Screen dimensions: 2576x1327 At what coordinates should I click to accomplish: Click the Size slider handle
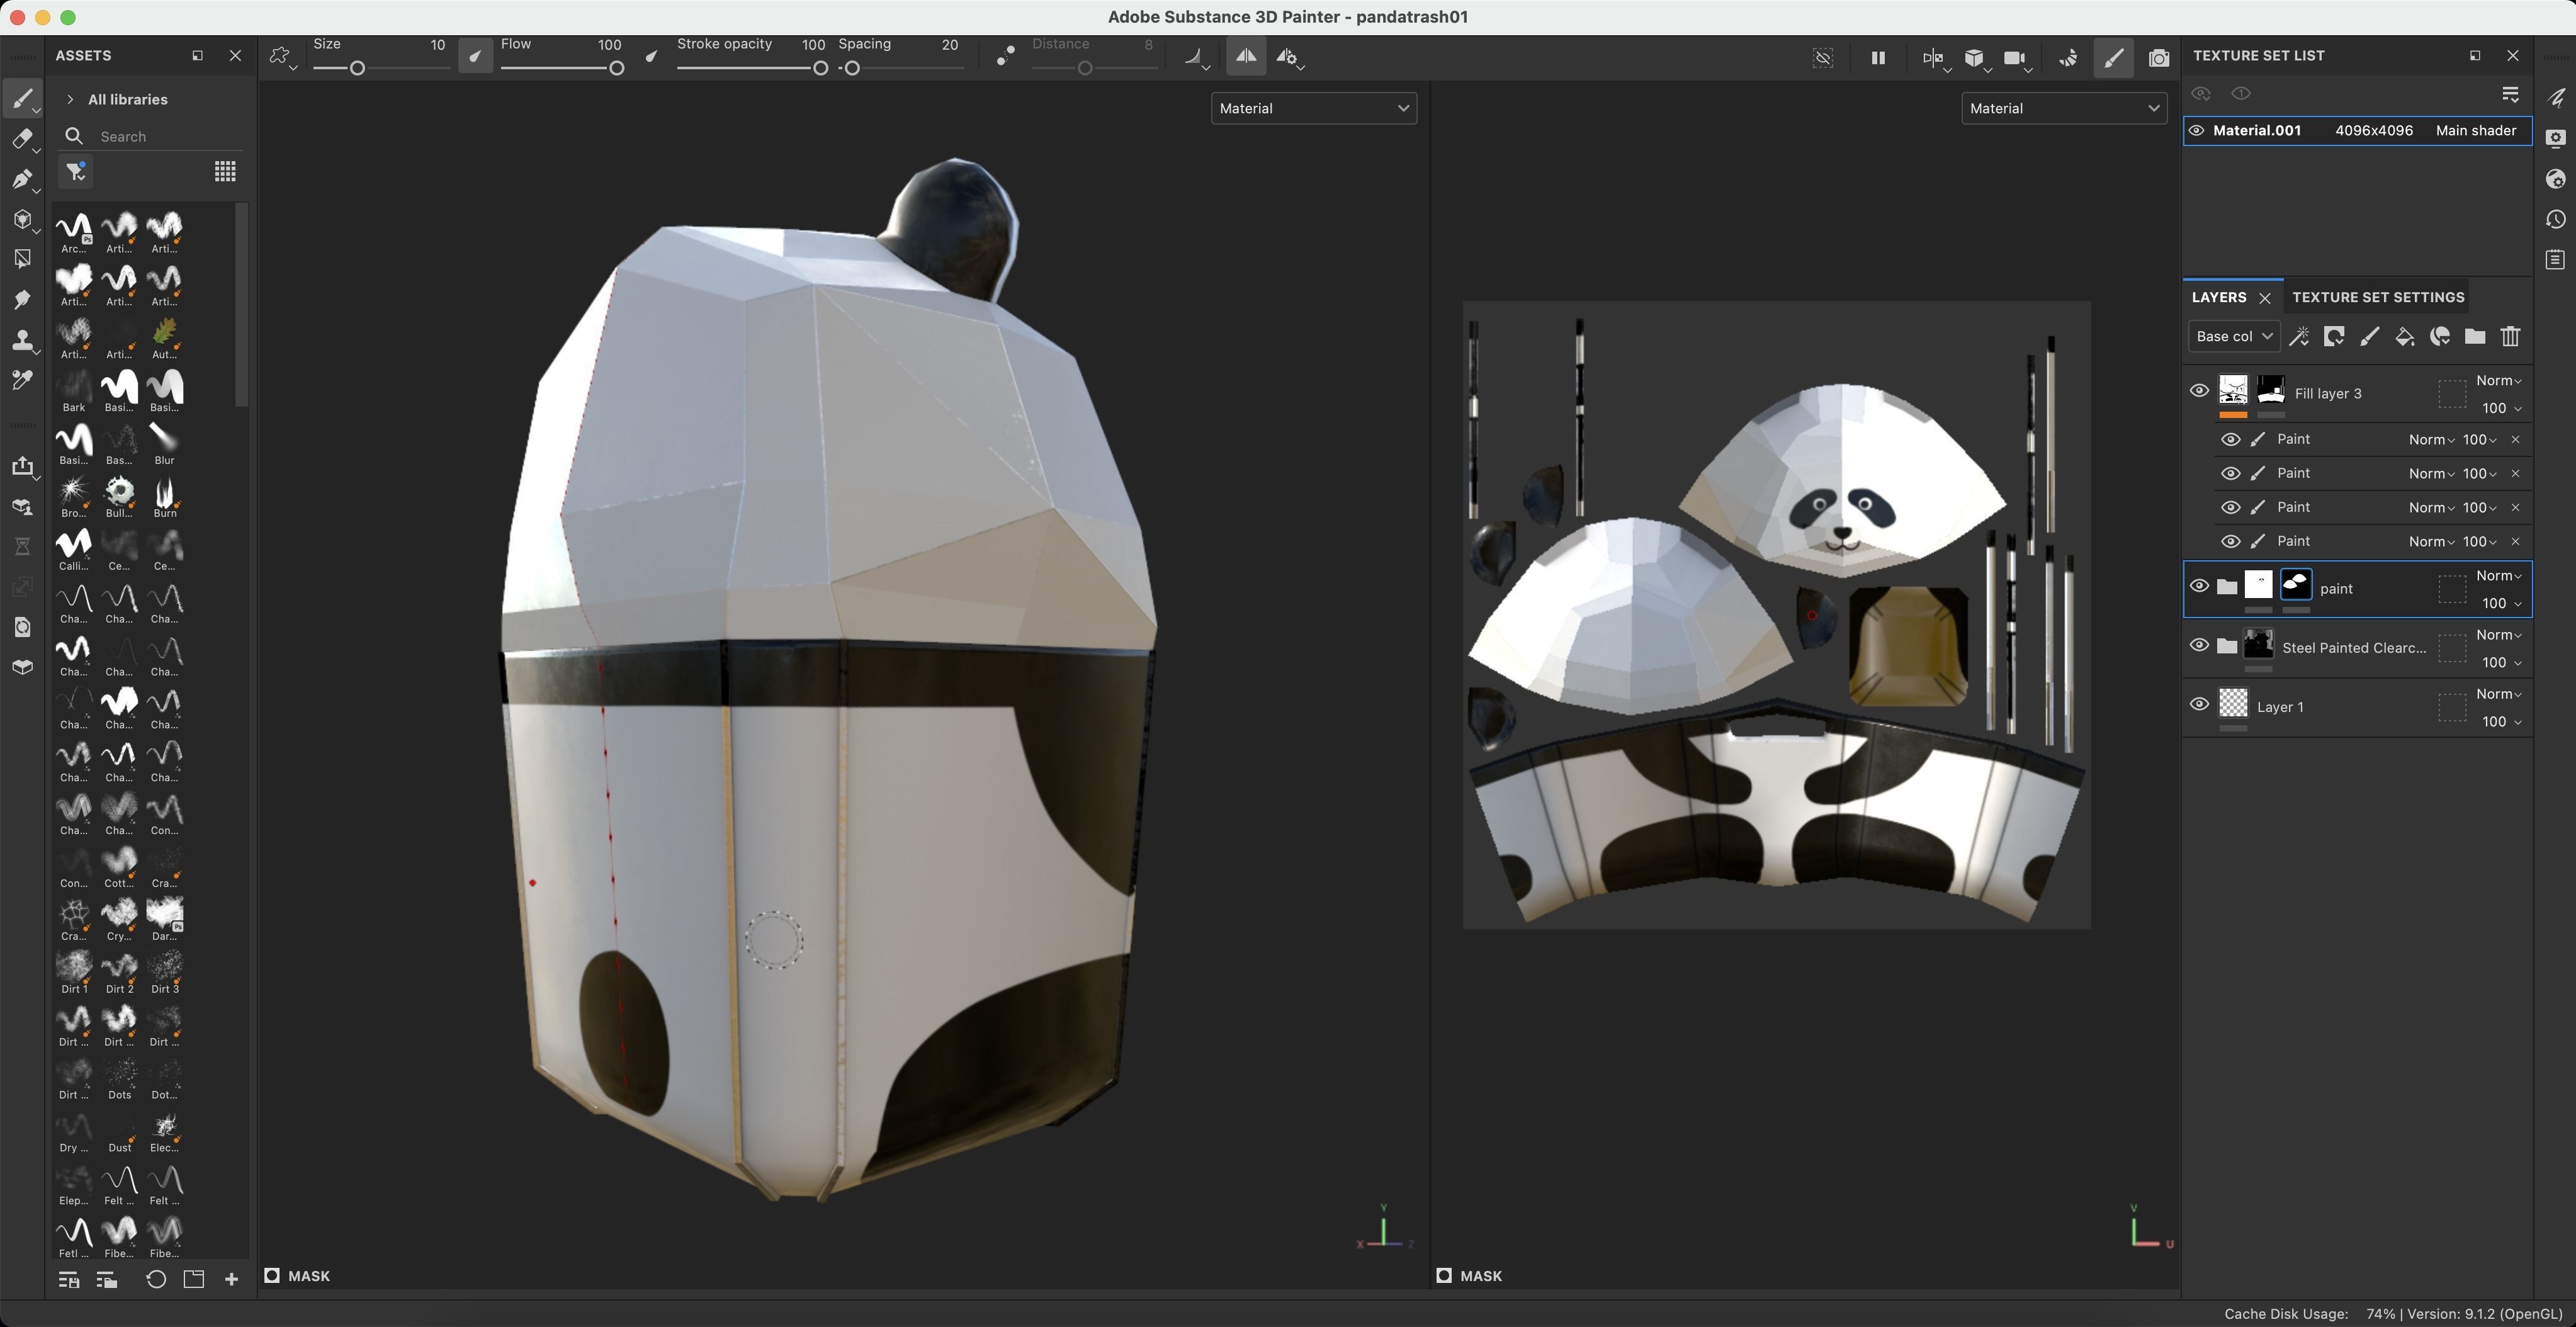click(357, 68)
